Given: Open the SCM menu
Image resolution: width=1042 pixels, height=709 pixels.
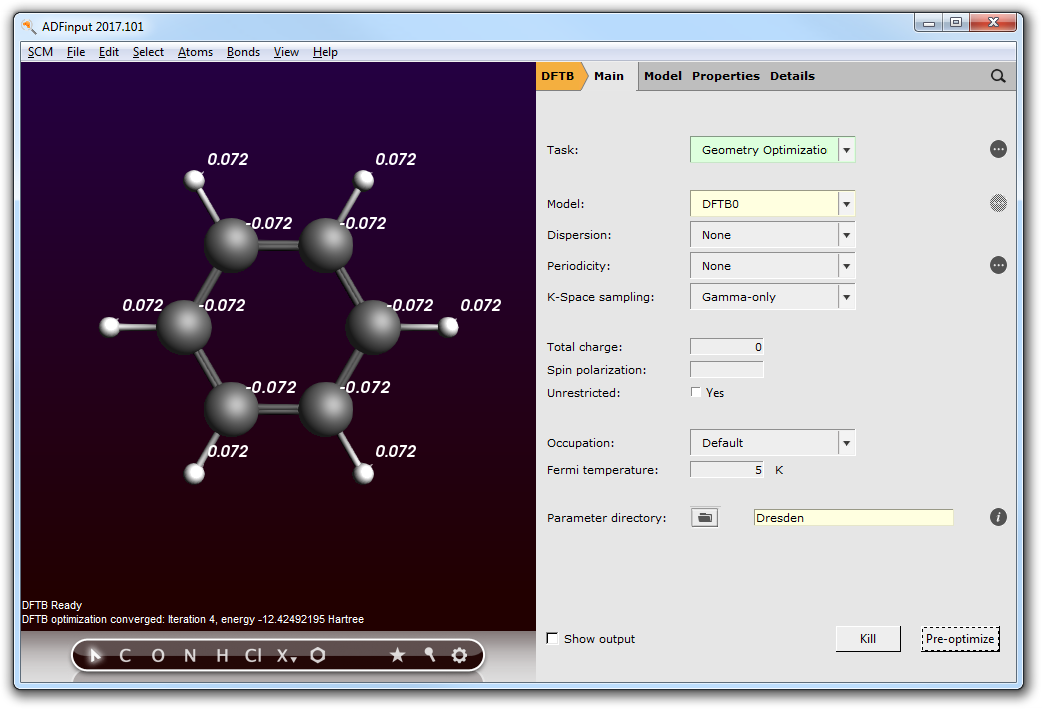Looking at the screenshot, I should [41, 52].
